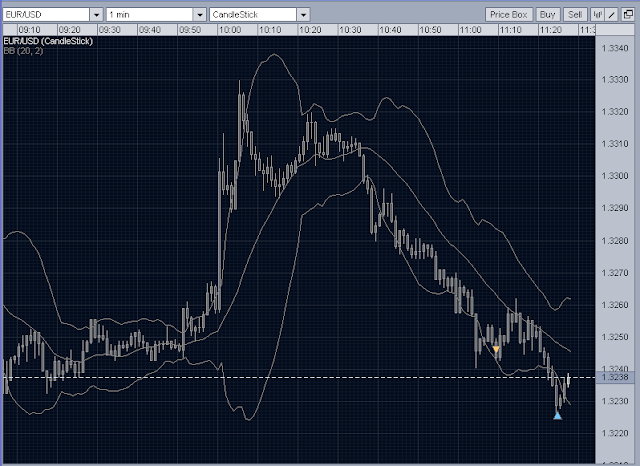Click the 1 min timeframe combo field
Viewport: 640px width, 466px height.
point(149,15)
